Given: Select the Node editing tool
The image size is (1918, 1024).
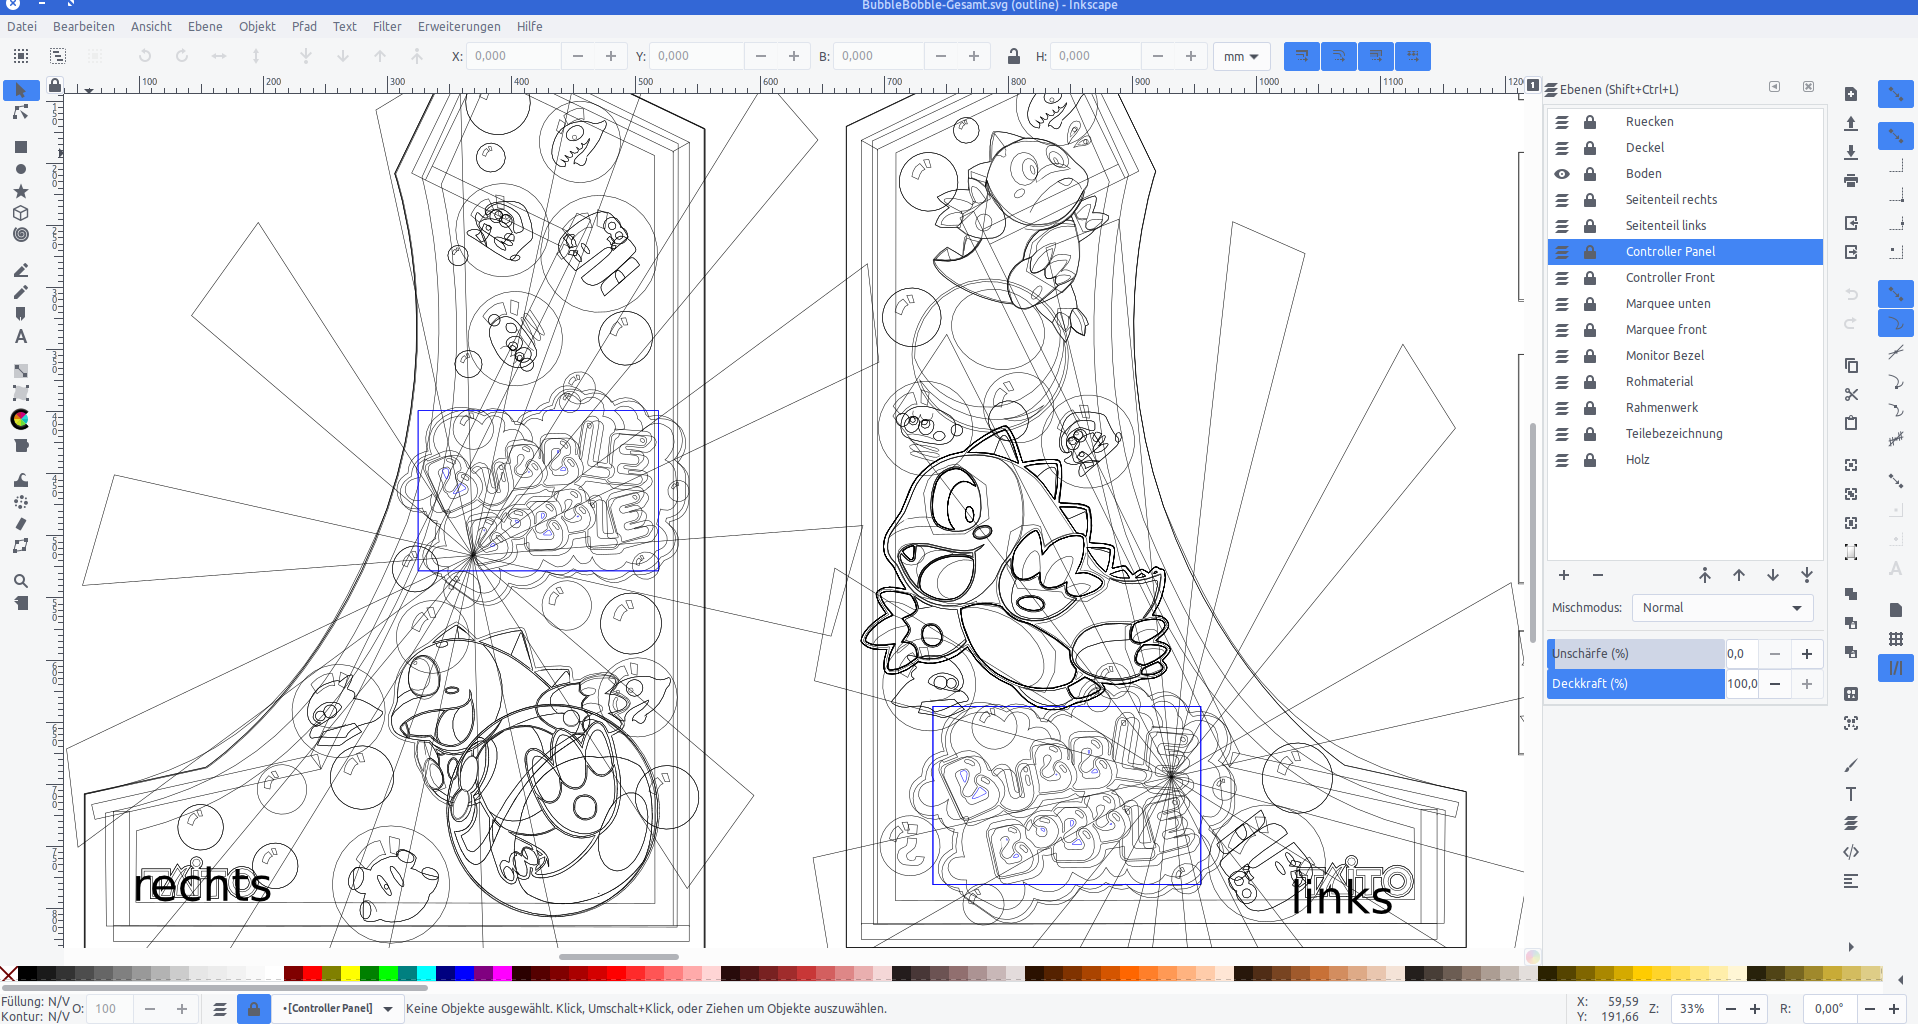Looking at the screenshot, I should [x=20, y=112].
